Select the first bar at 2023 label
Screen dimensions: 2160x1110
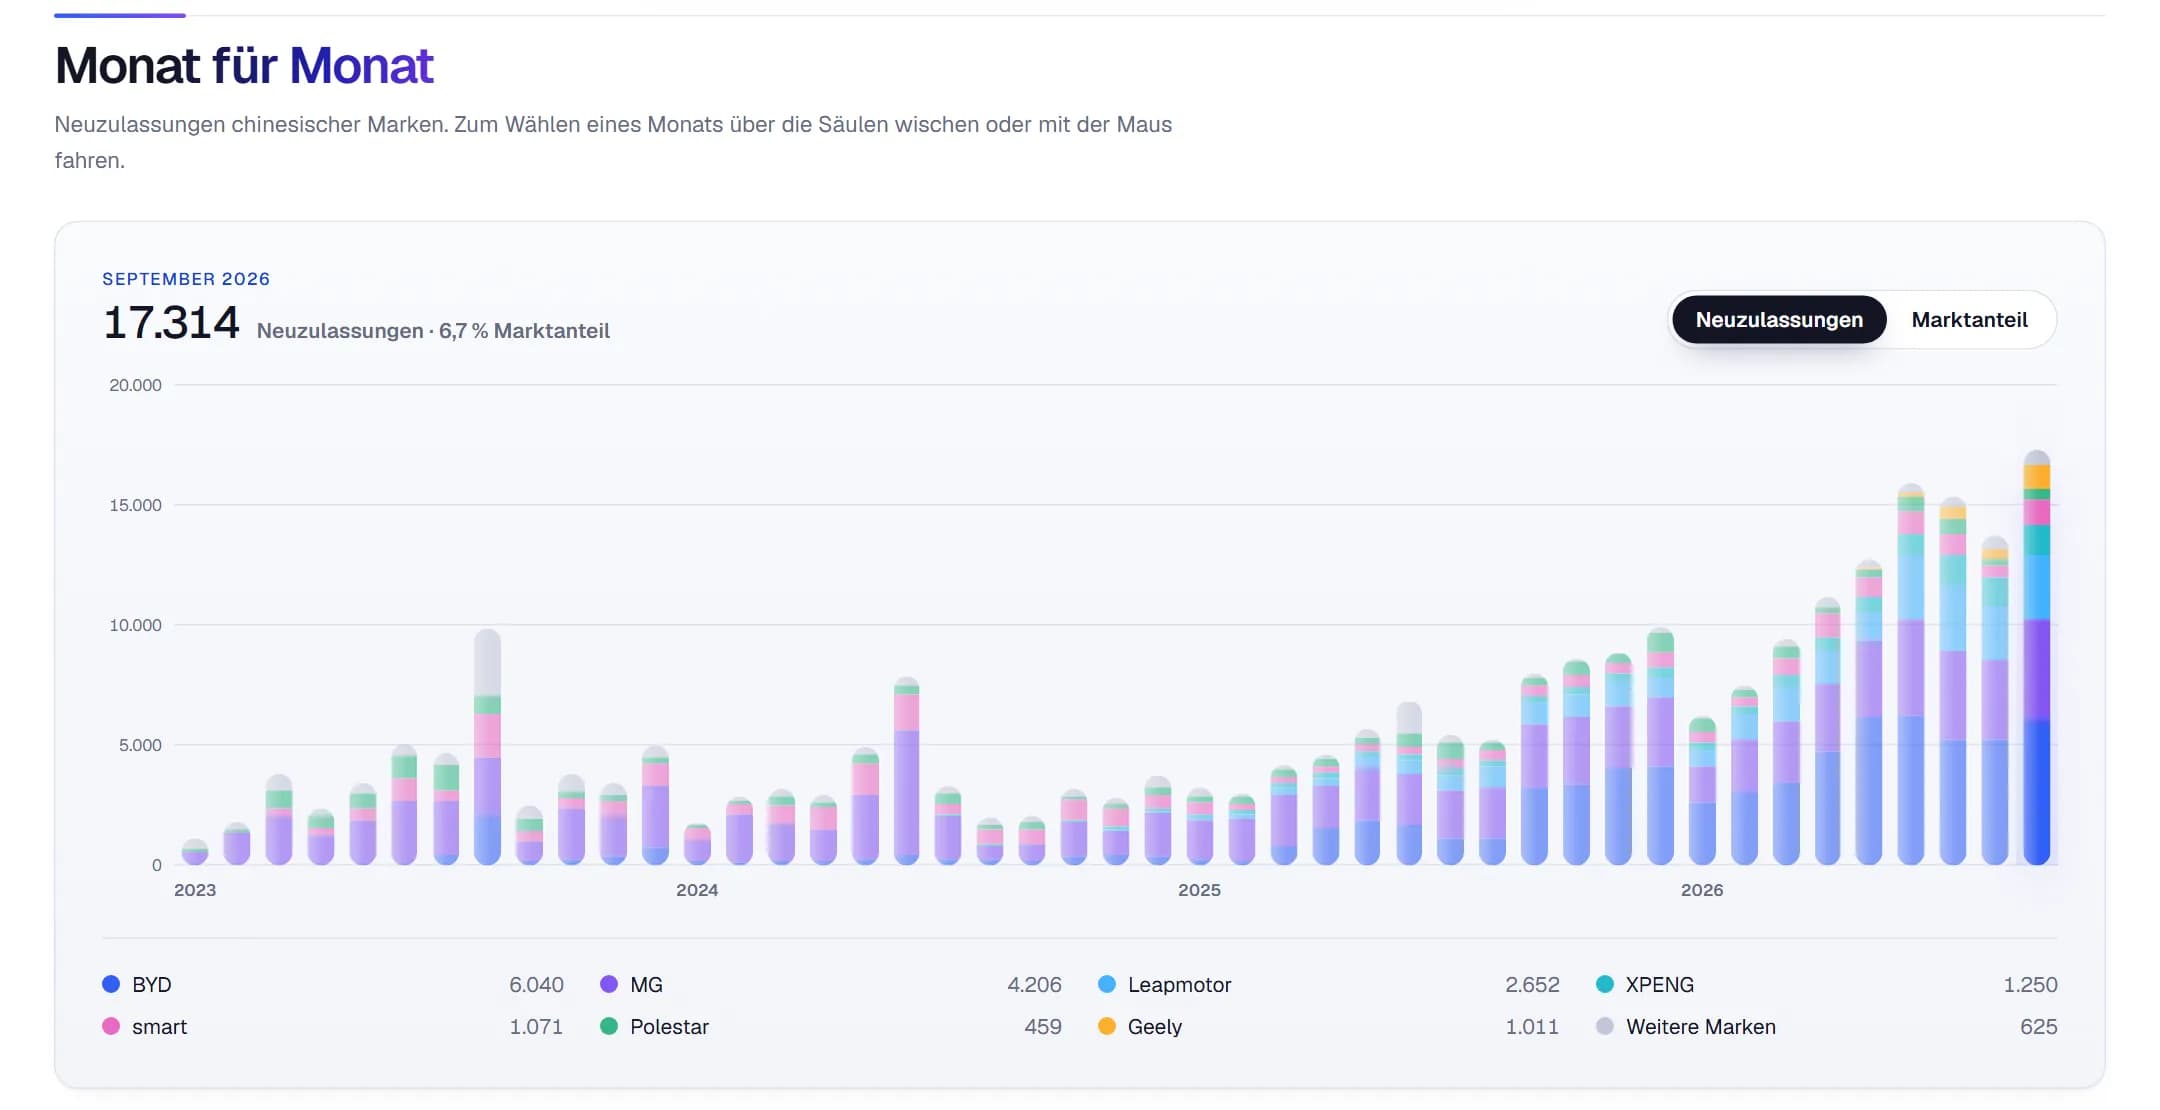coord(195,852)
